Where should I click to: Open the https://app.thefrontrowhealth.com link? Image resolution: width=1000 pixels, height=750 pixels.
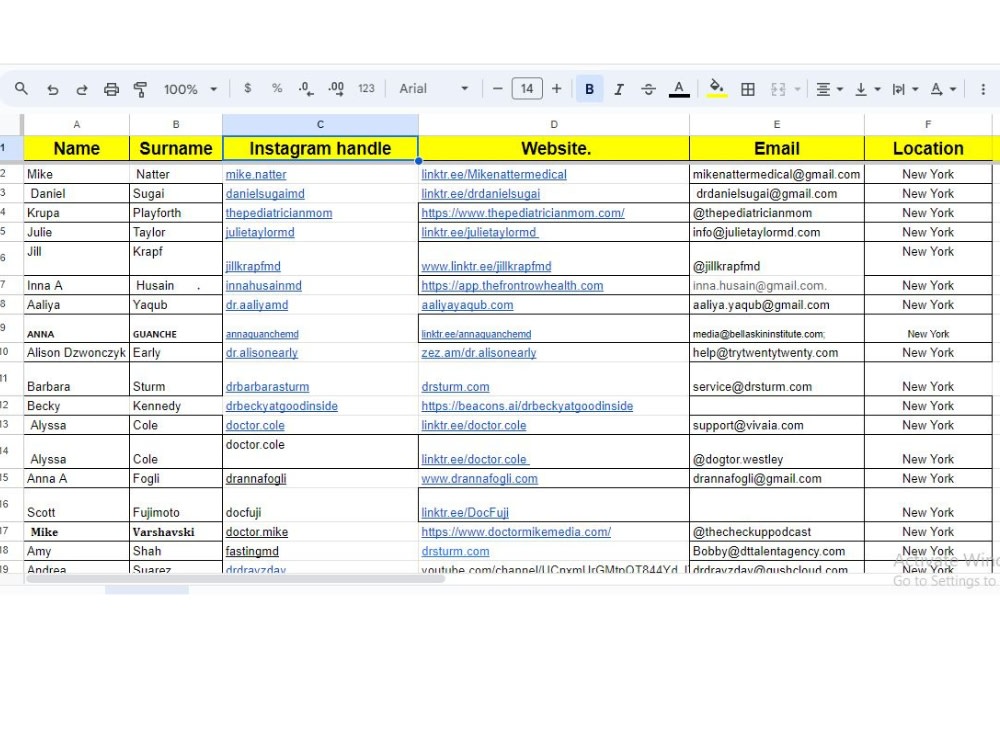pyautogui.click(x=512, y=286)
